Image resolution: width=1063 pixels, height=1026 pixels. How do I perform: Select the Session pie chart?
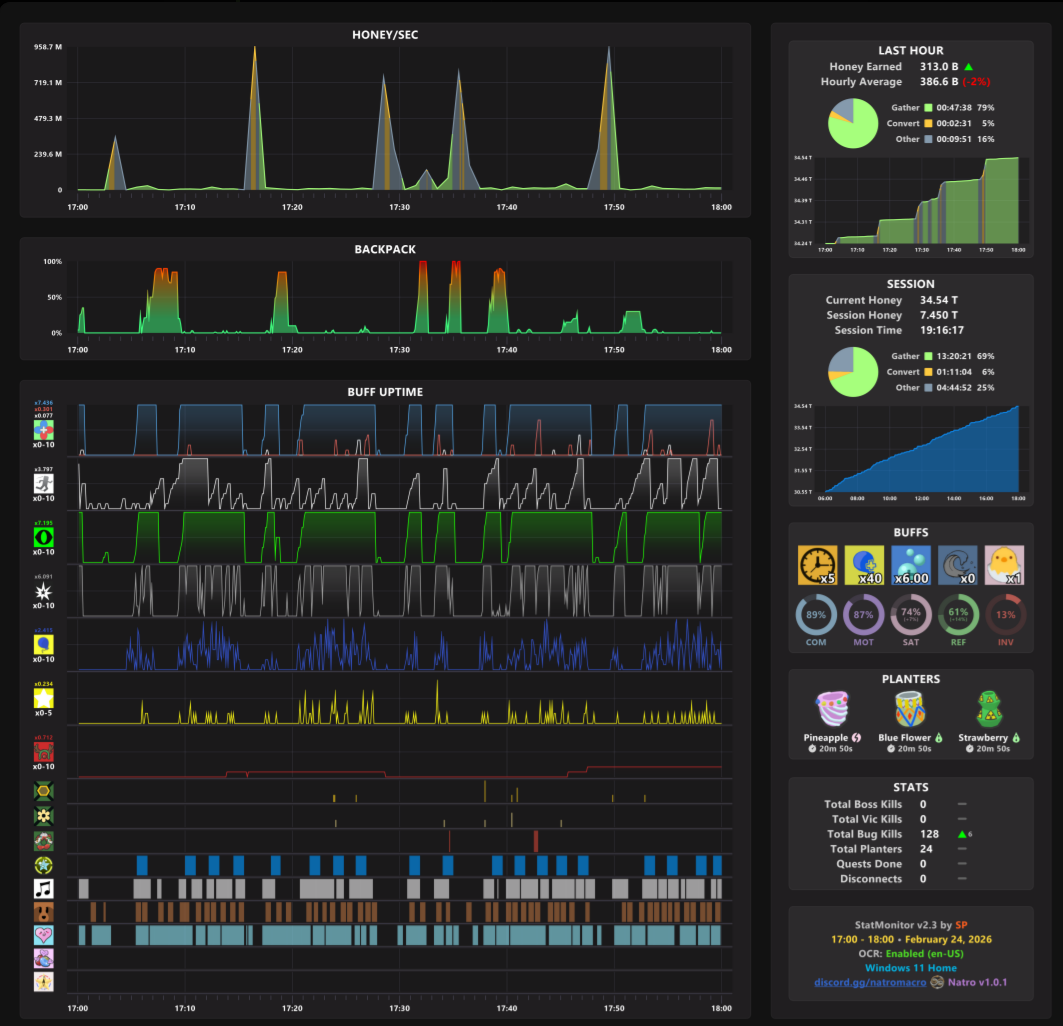pyautogui.click(x=853, y=372)
